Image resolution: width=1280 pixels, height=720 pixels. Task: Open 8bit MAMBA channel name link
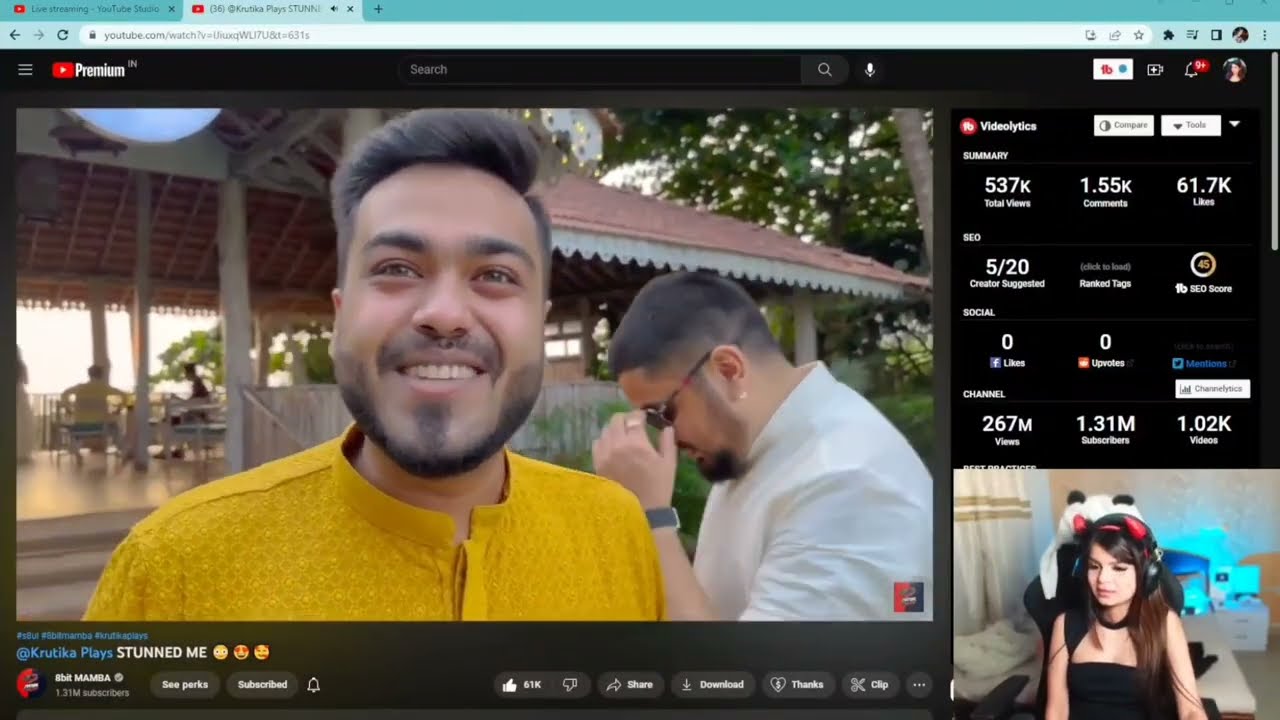click(83, 678)
